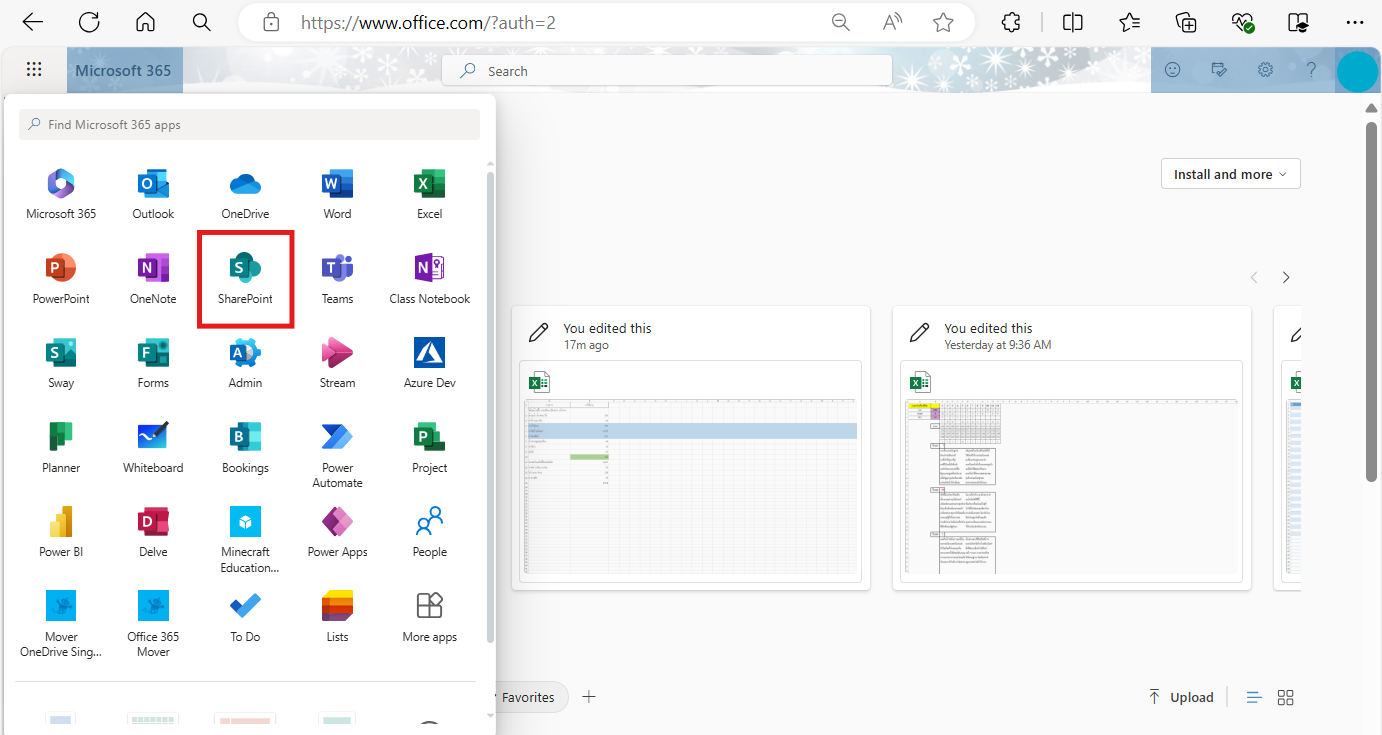Launch the Whiteboard app
Screen dimensions: 1382x735
point(153,448)
